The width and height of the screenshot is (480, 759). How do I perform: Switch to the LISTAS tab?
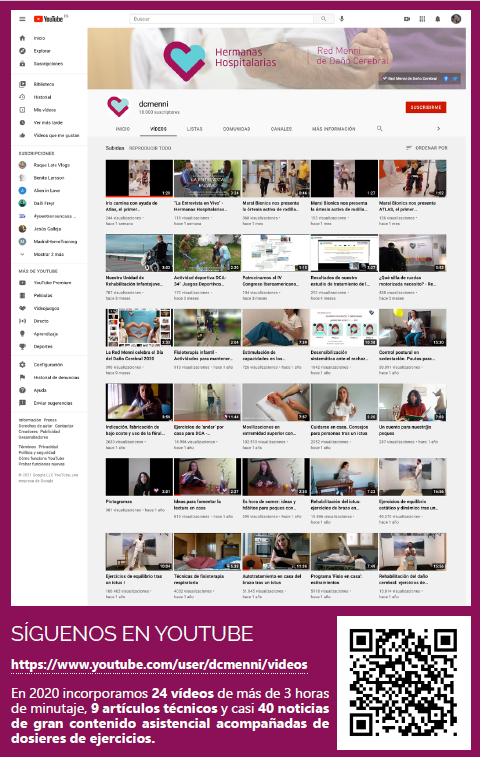[195, 129]
